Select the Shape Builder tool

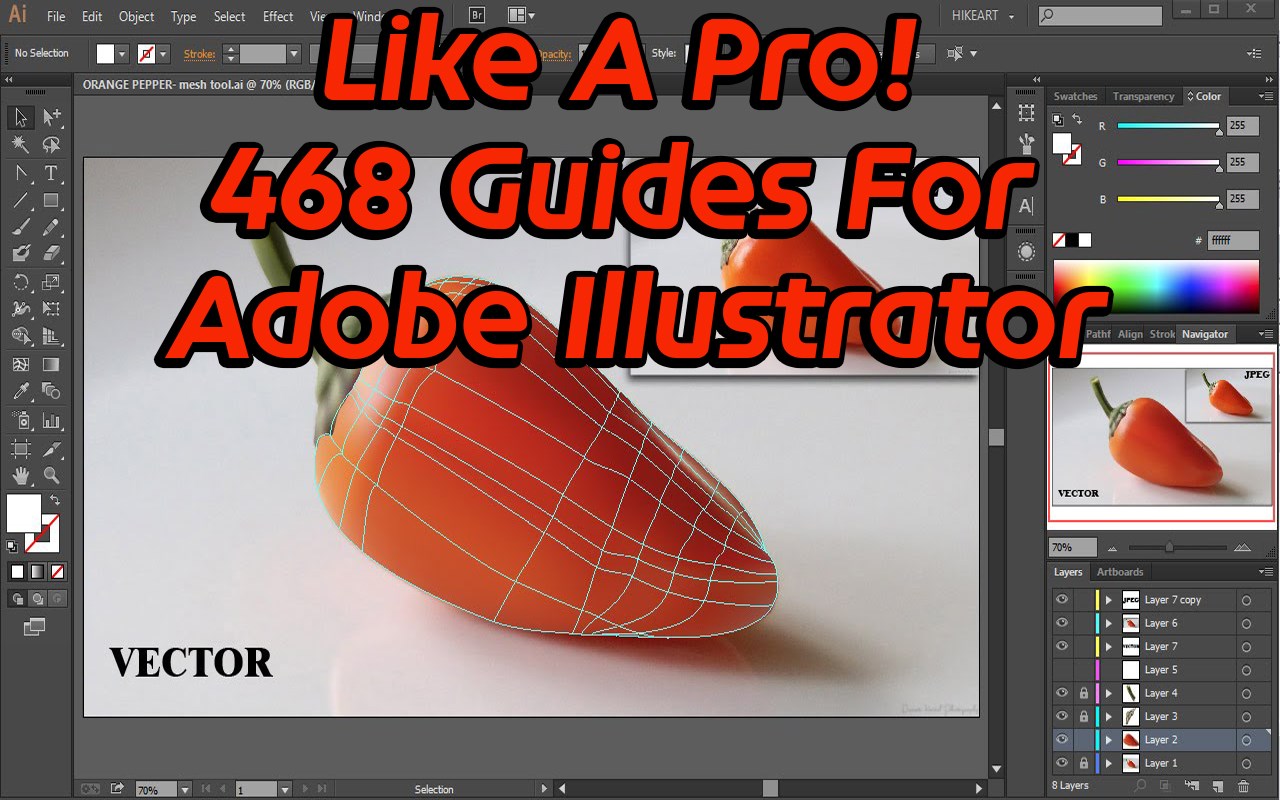tap(21, 336)
